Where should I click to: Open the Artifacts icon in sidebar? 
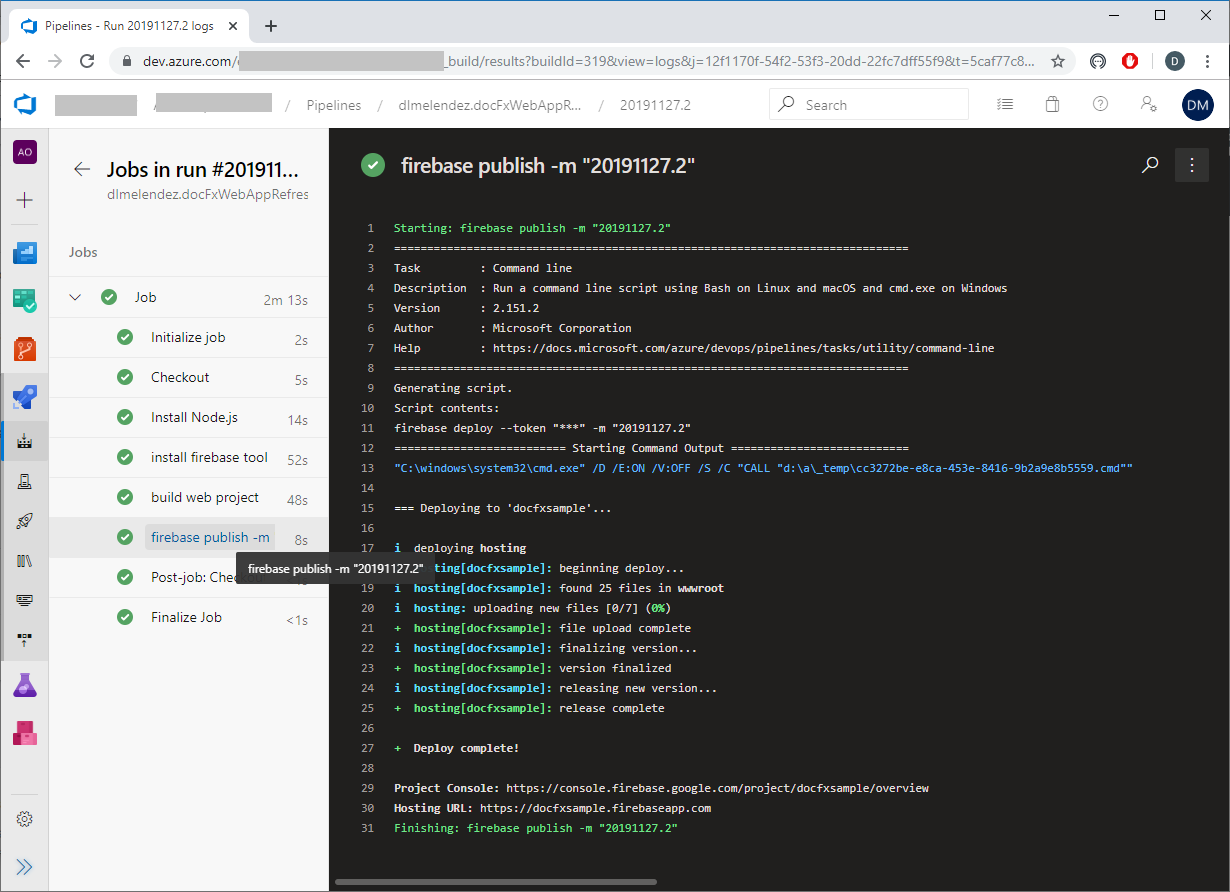[x=25, y=733]
